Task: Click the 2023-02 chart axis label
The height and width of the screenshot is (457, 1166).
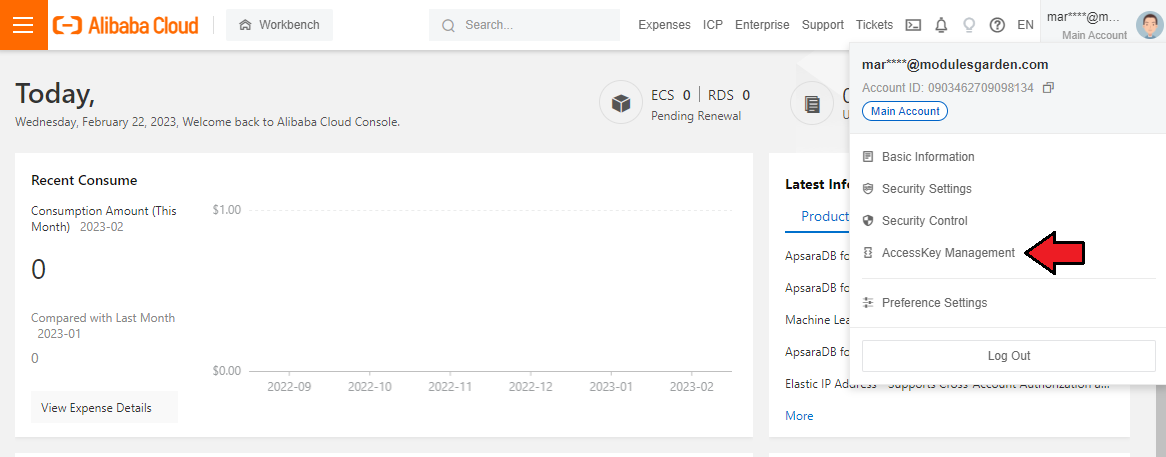Action: (692, 387)
